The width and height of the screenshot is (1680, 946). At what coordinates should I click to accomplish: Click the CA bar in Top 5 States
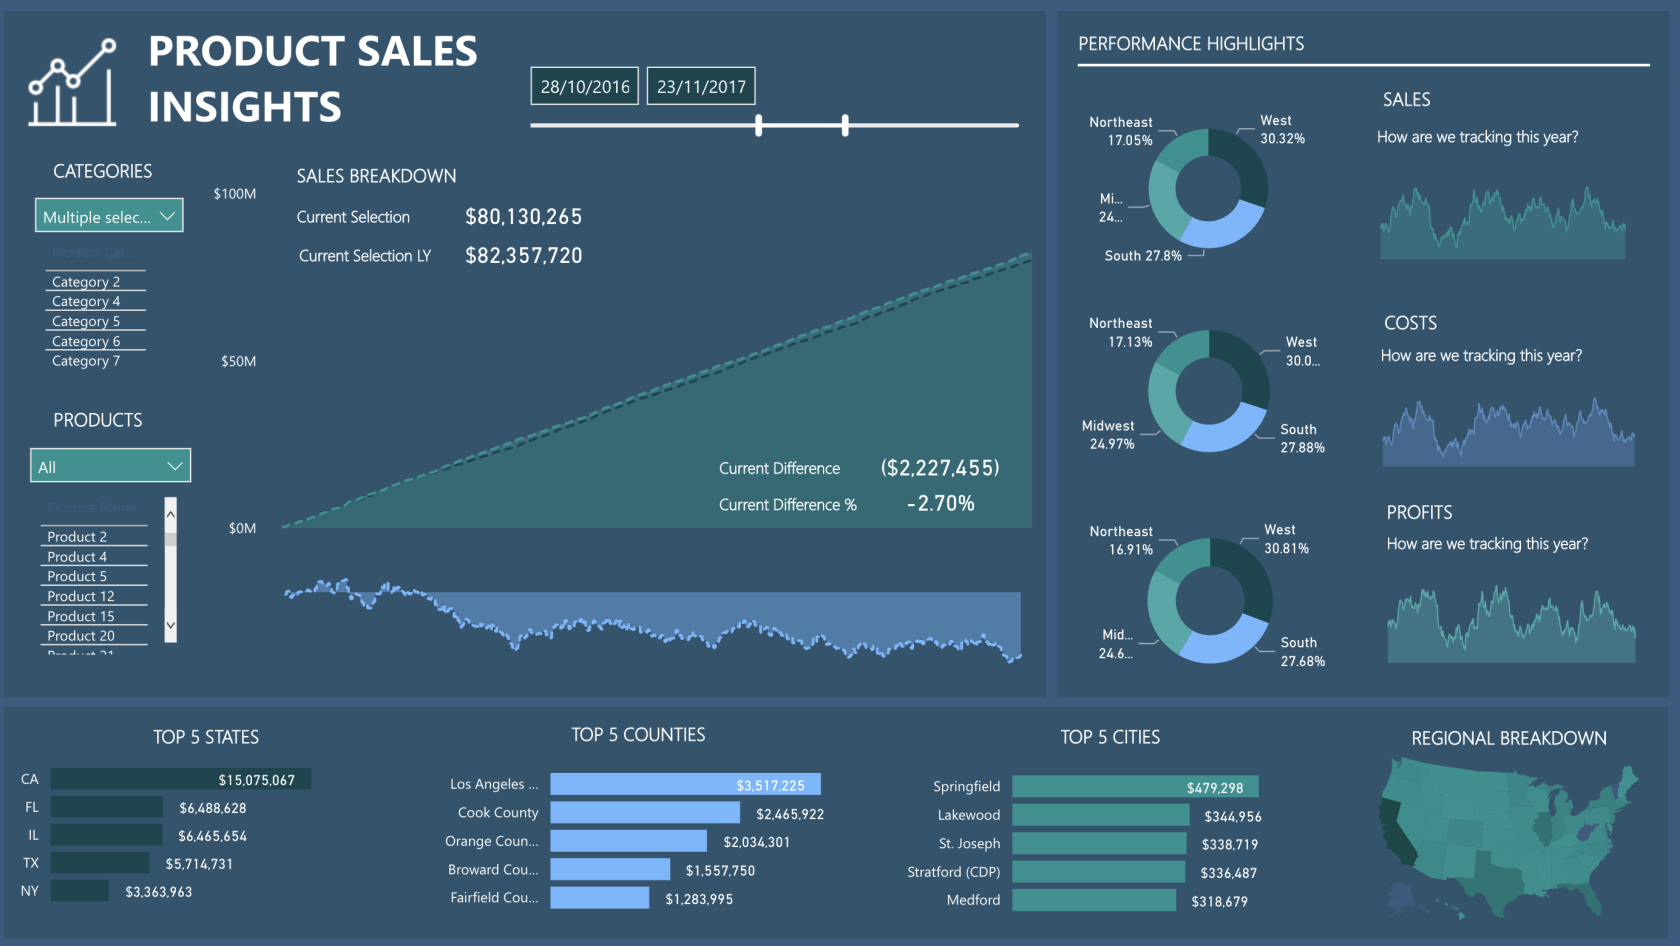click(x=181, y=779)
